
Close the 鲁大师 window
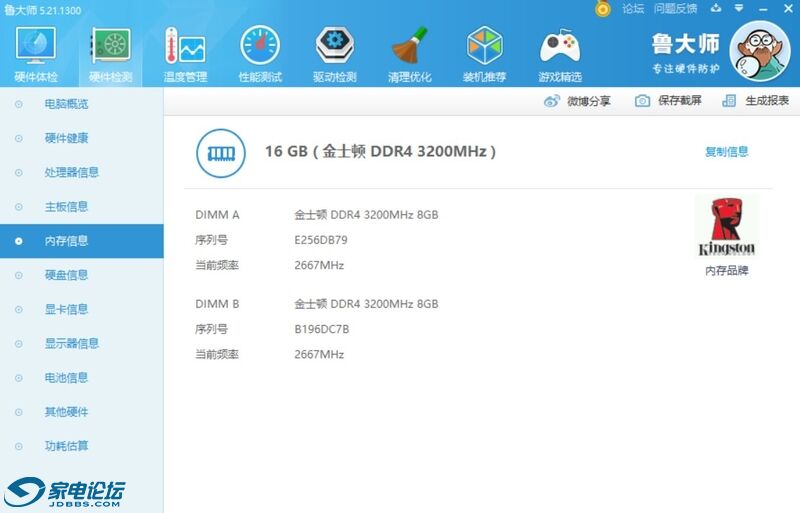pos(788,9)
